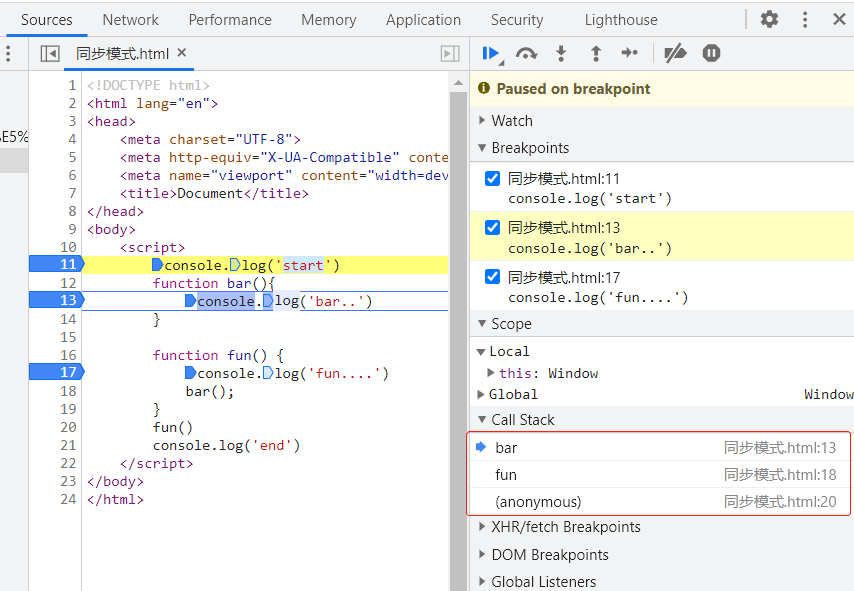Click the Step arrow icon
Screen dimensions: 854x591
[x=630, y=53]
